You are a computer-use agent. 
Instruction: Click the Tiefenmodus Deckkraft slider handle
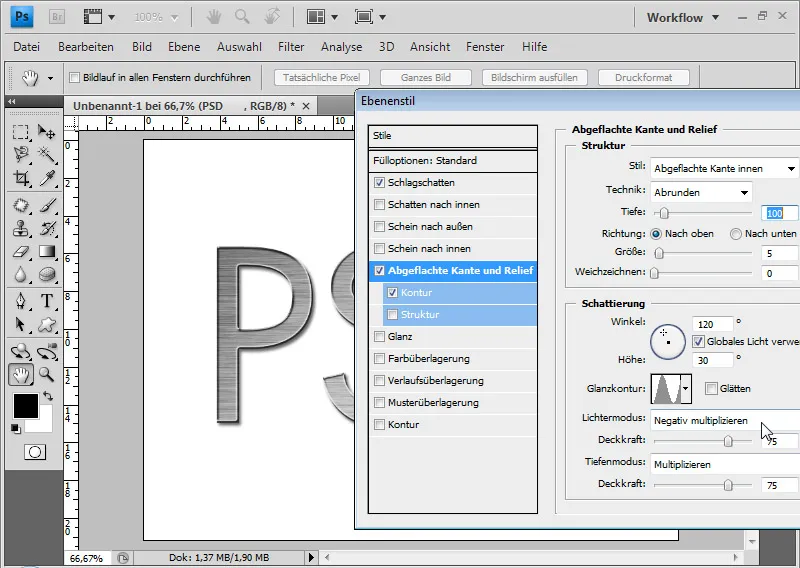pyautogui.click(x=728, y=485)
